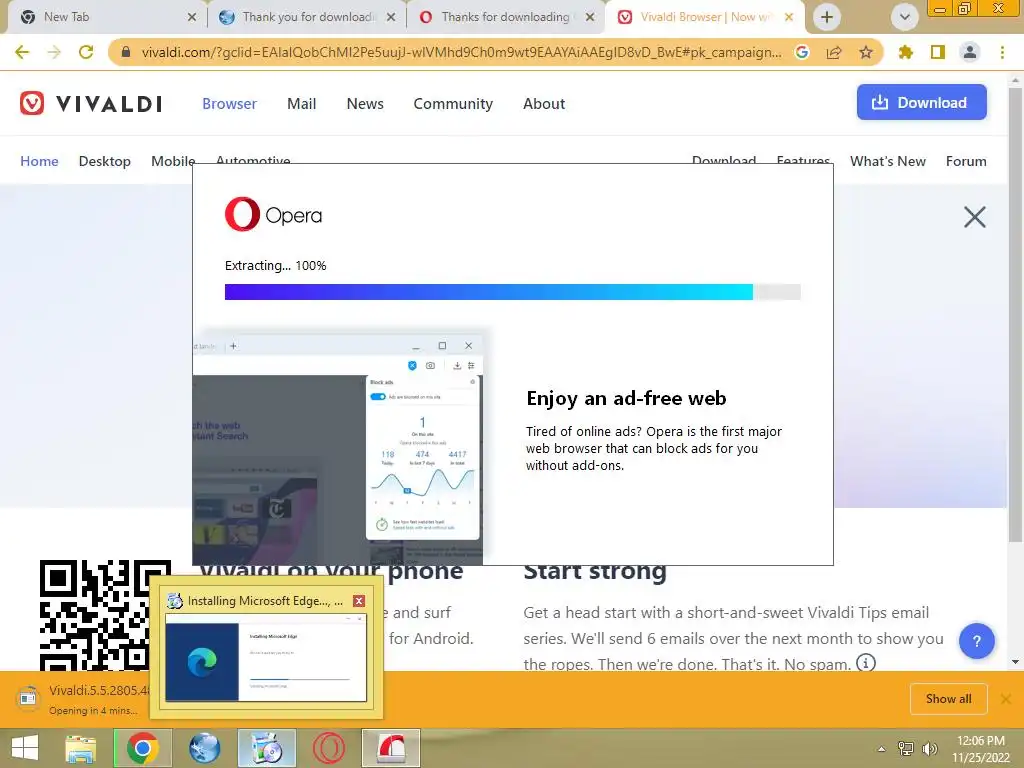1024x768 pixels.
Task: Click the Vivaldi logo
Action: click(91, 103)
